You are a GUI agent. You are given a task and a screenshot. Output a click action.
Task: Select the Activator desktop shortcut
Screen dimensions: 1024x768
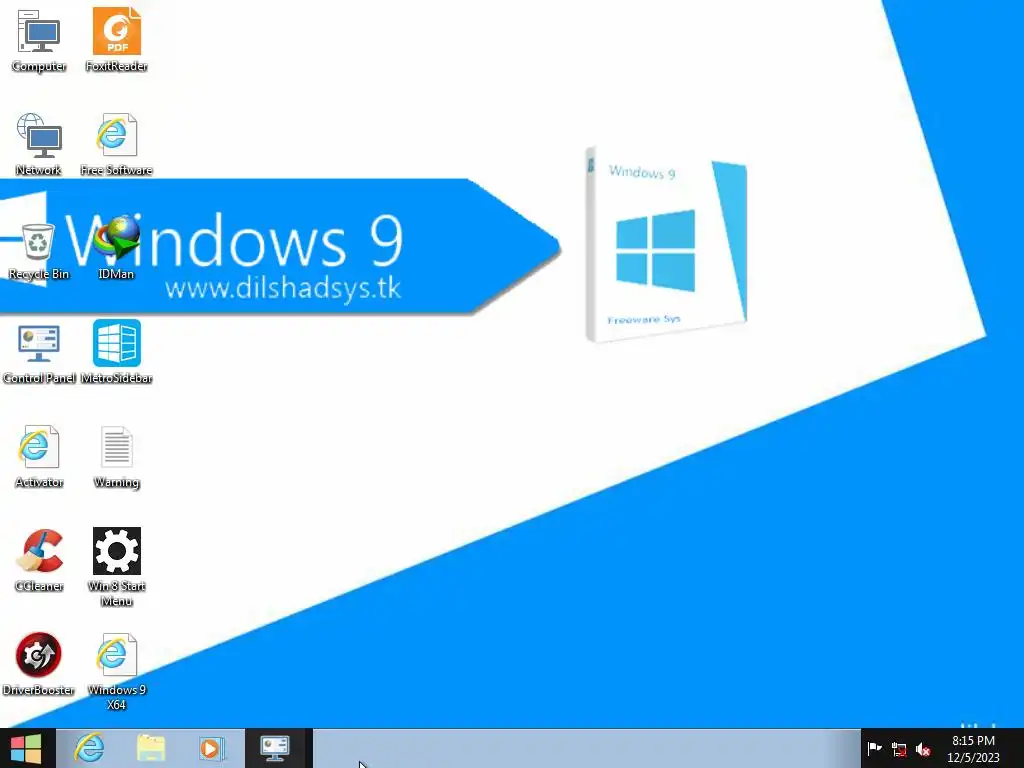click(39, 457)
